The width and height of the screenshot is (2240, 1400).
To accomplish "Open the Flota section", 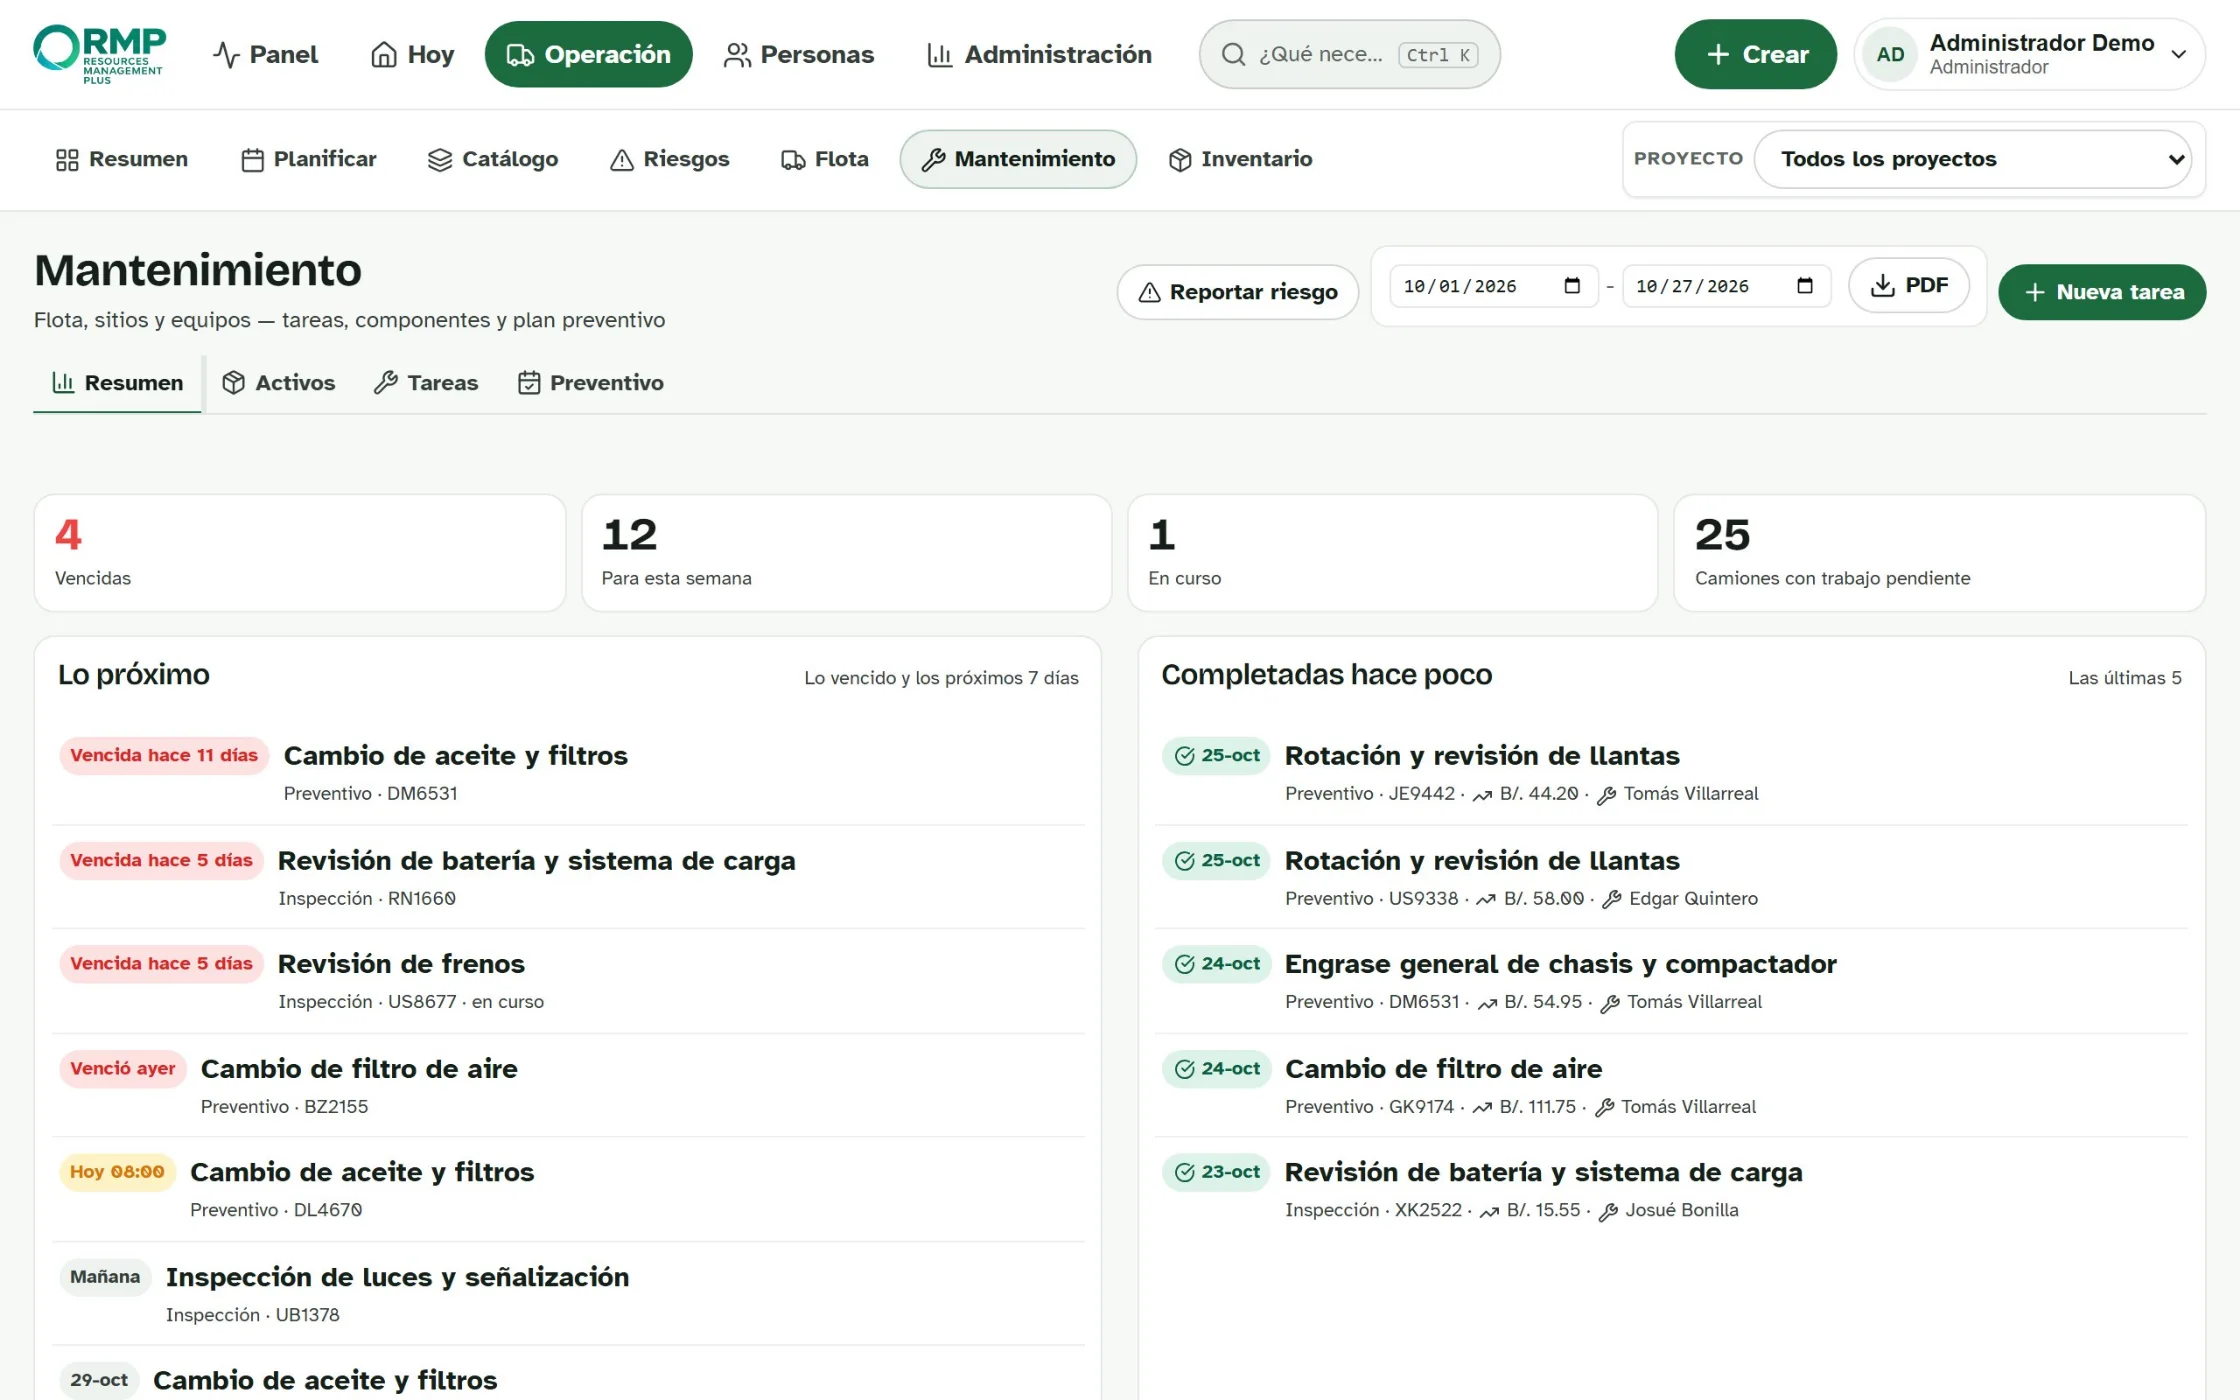I will click(824, 159).
